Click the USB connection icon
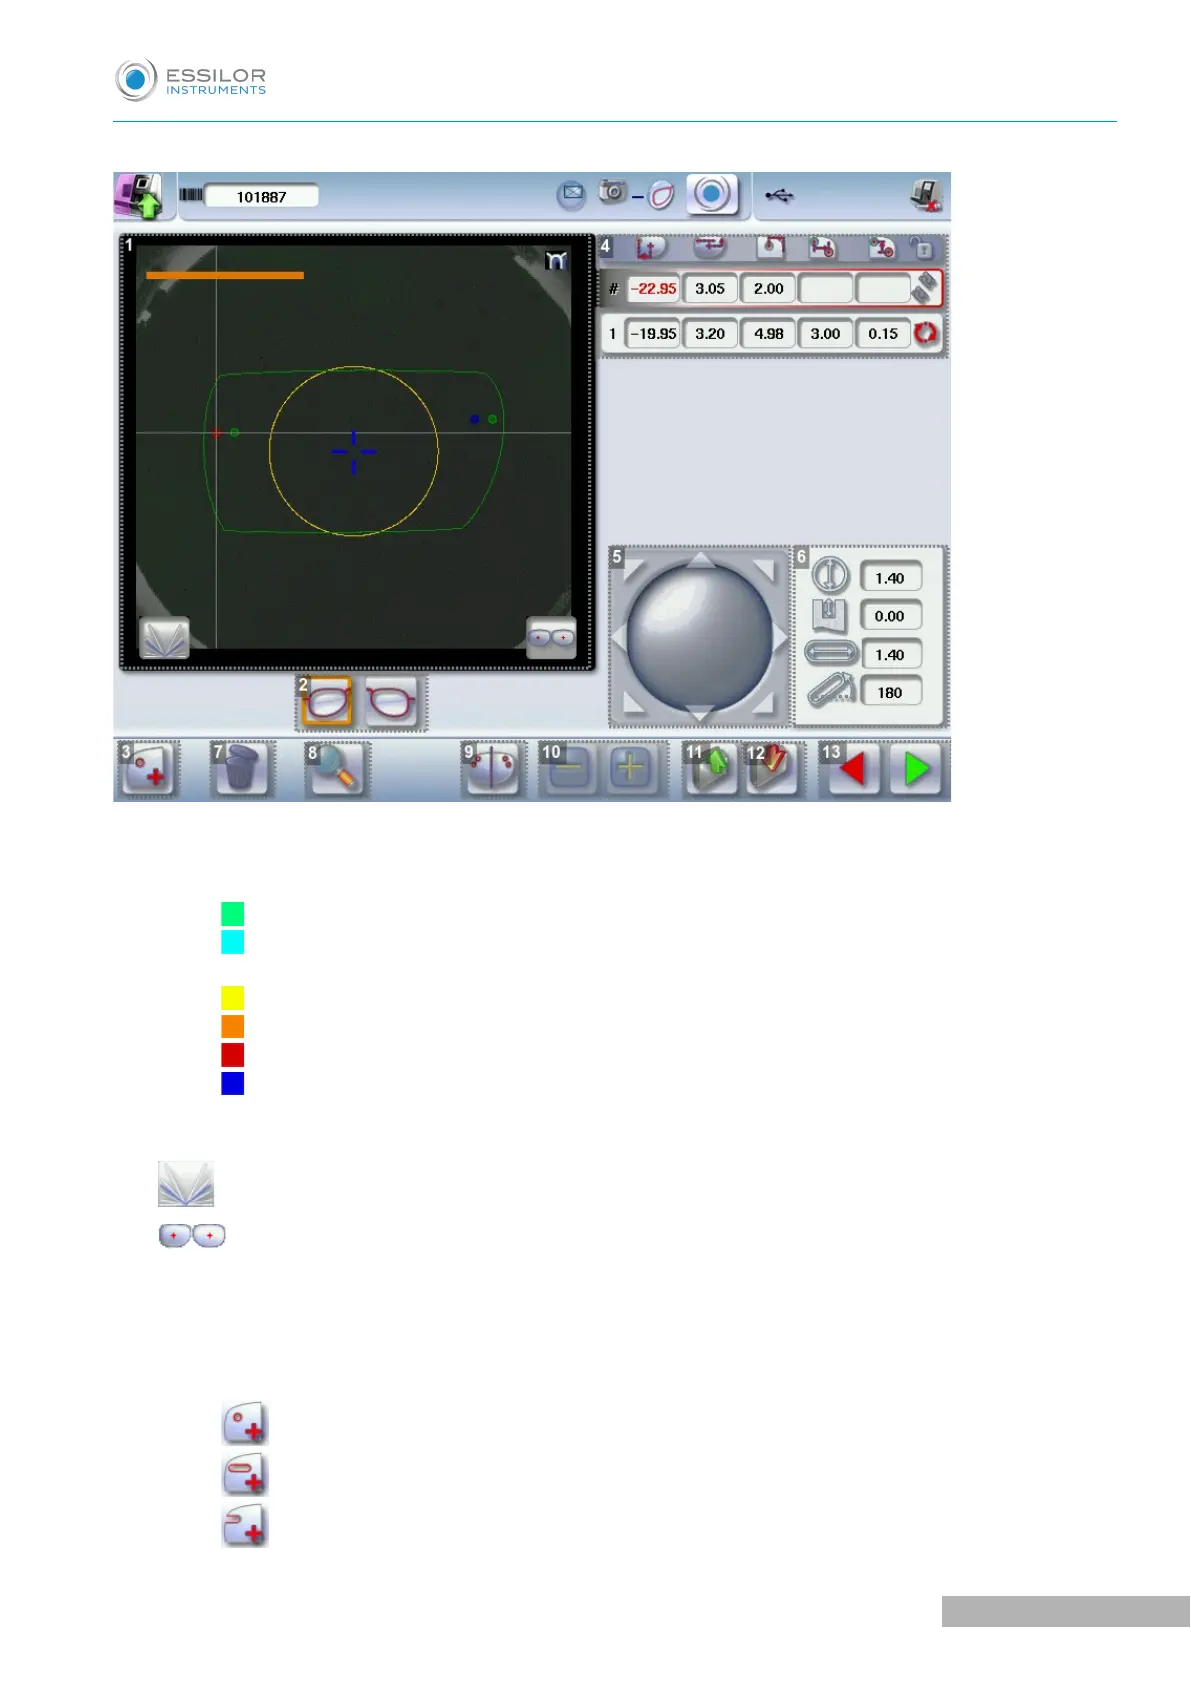Viewport: 1191px width, 1684px height. tap(780, 195)
